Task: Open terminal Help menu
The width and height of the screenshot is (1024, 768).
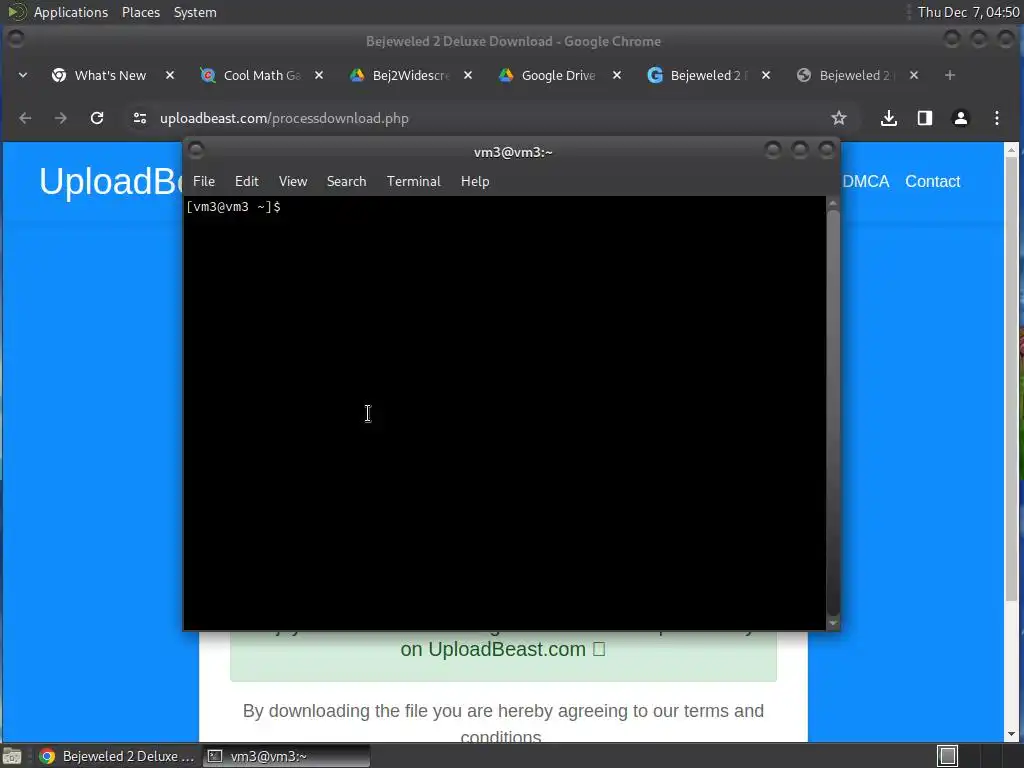Action: pyautogui.click(x=475, y=182)
